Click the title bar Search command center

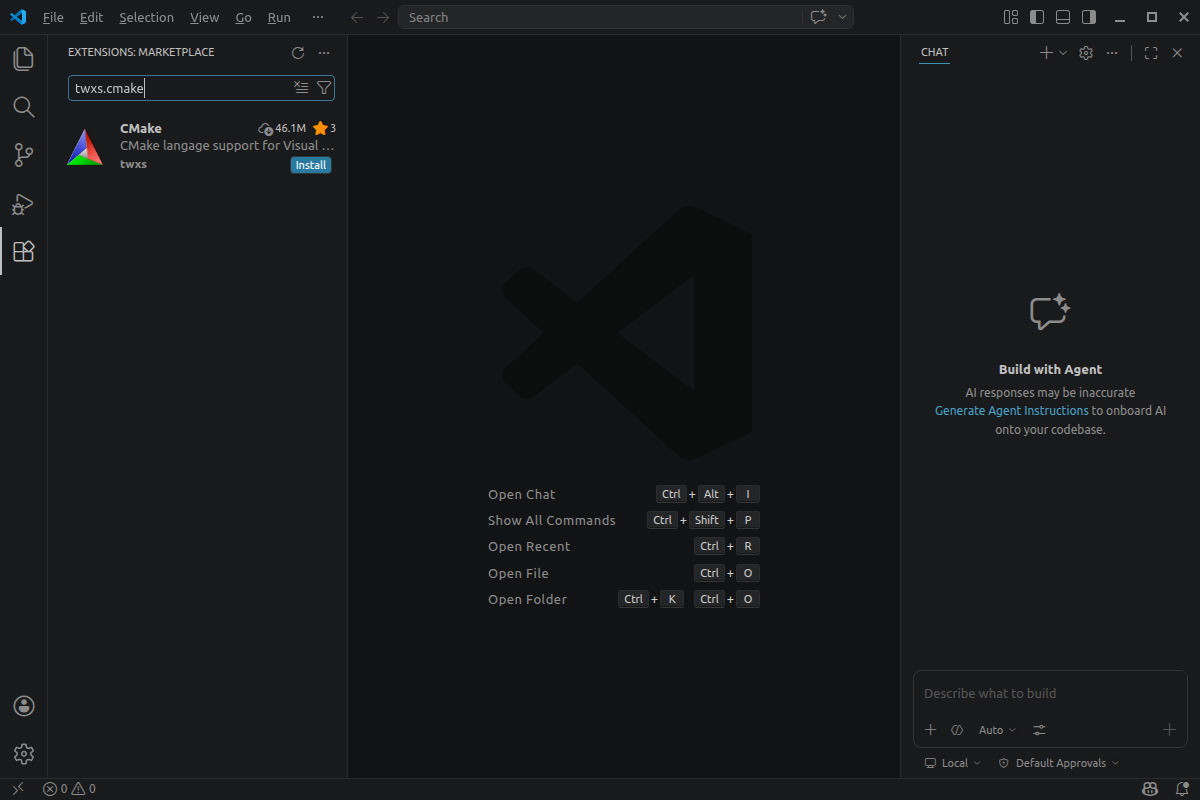pyautogui.click(x=600, y=17)
